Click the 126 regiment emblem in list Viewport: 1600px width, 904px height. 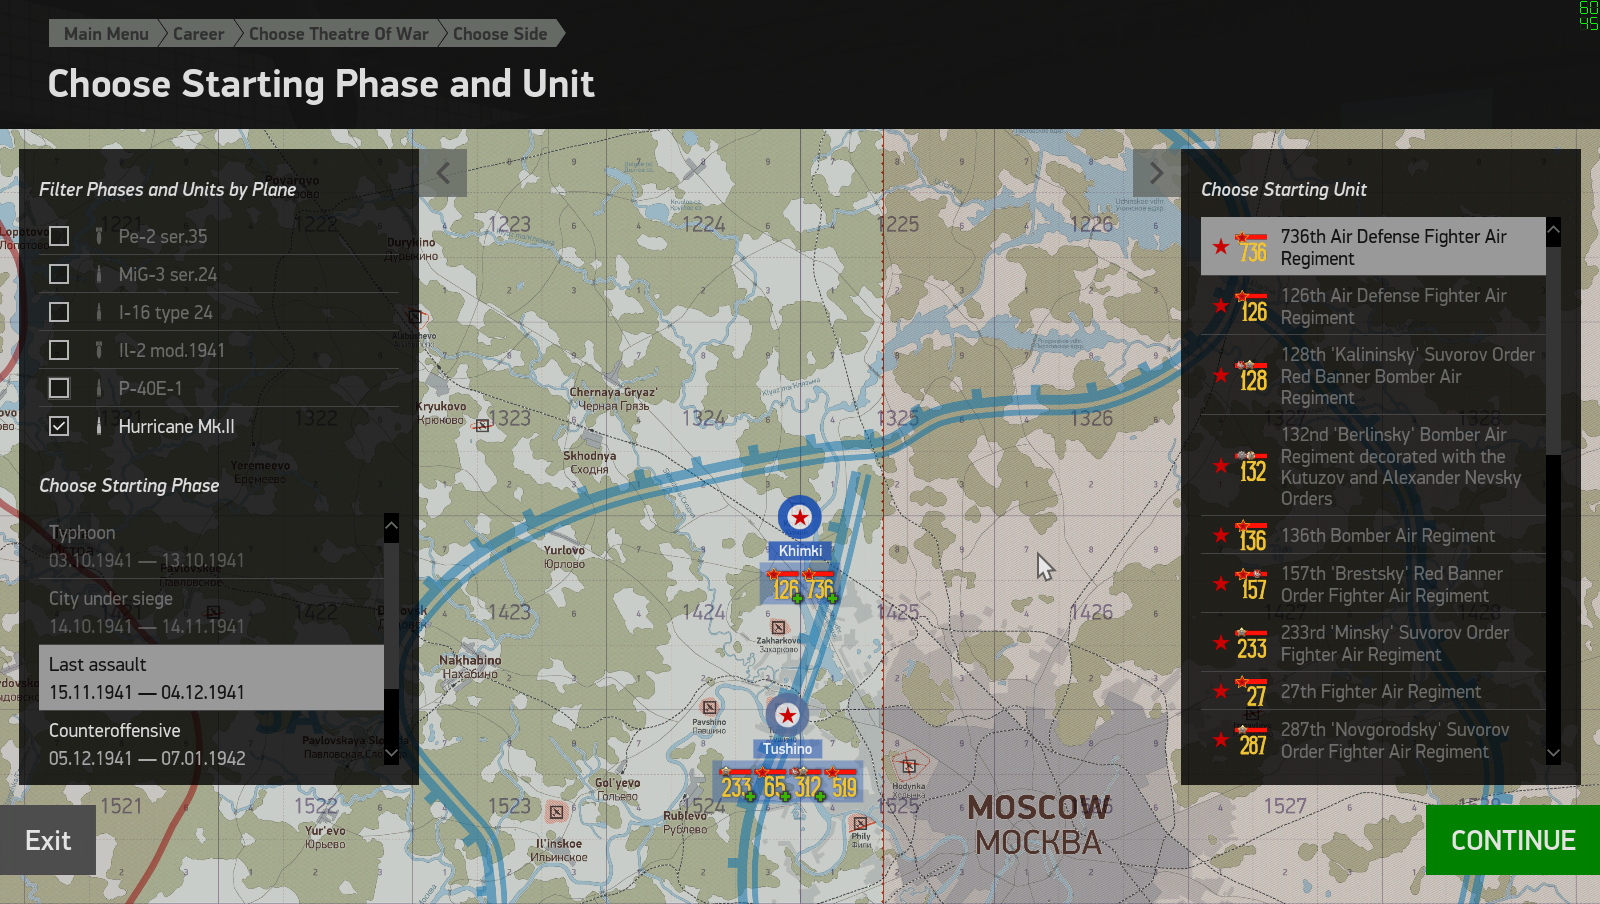1252,306
